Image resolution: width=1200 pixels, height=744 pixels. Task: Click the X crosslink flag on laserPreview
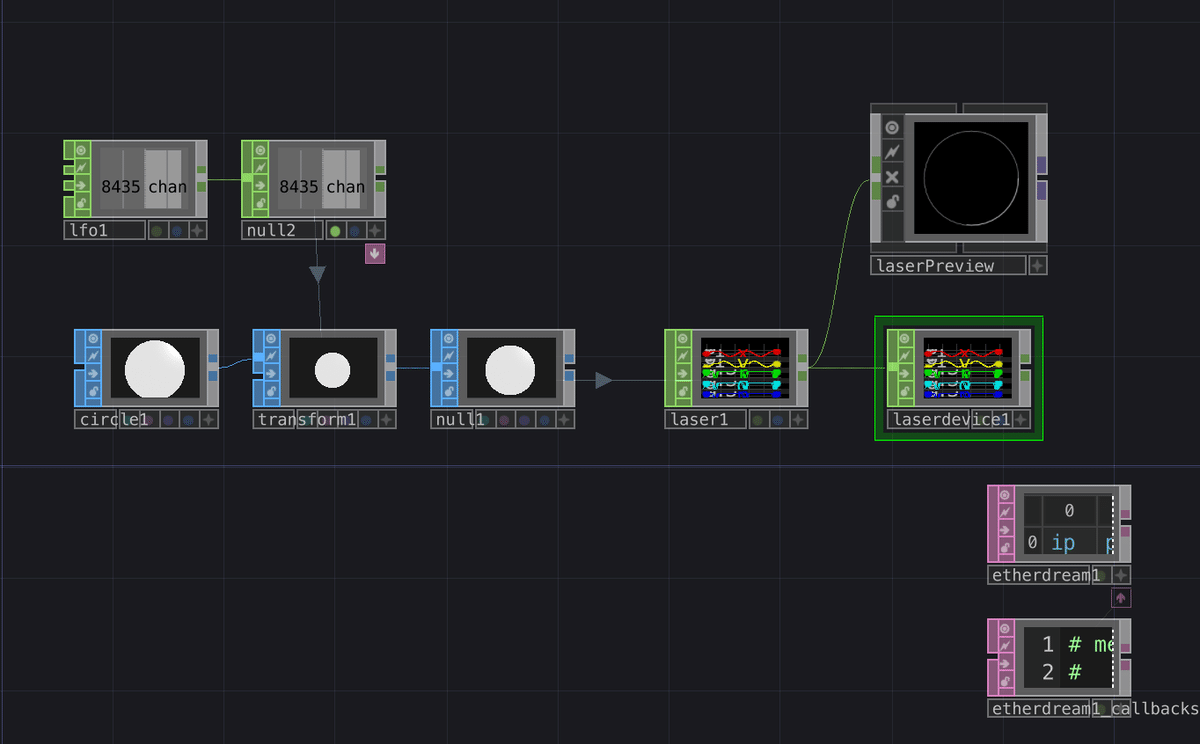(892, 177)
